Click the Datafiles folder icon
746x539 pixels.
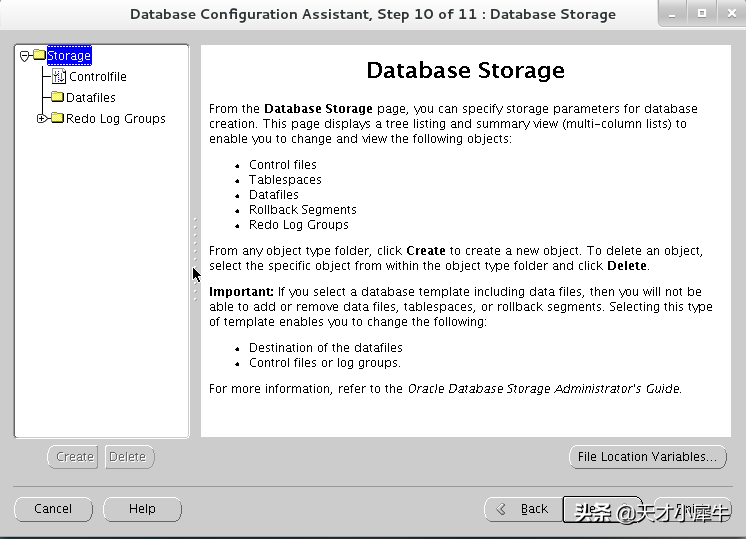tap(58, 97)
